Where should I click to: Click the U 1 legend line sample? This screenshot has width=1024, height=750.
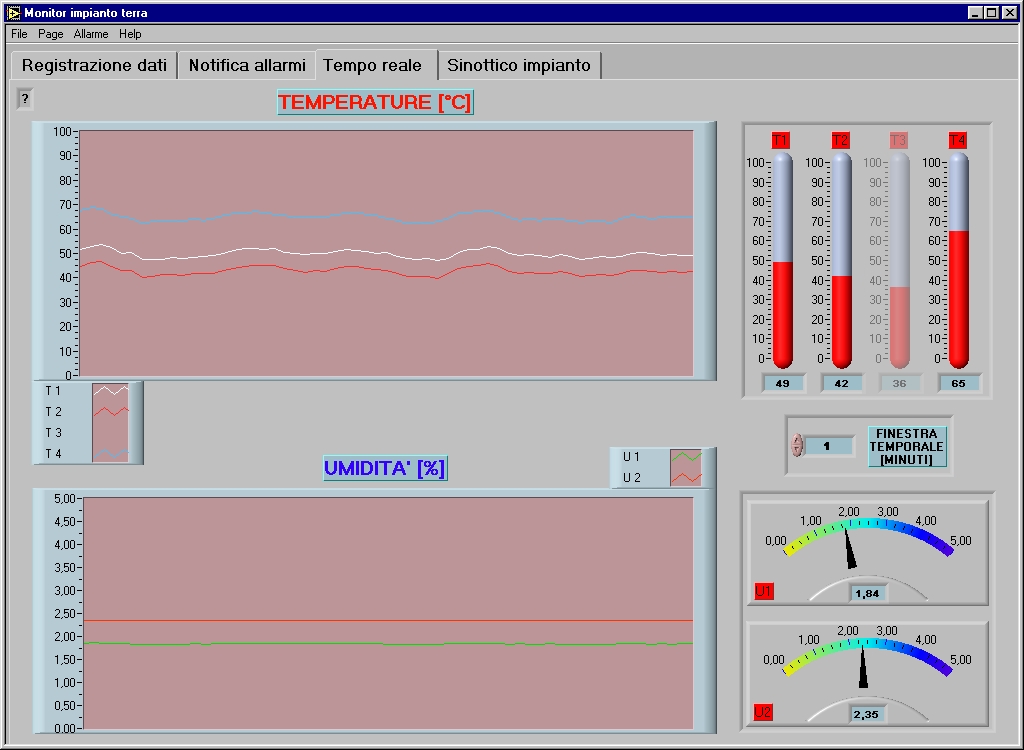[686, 457]
